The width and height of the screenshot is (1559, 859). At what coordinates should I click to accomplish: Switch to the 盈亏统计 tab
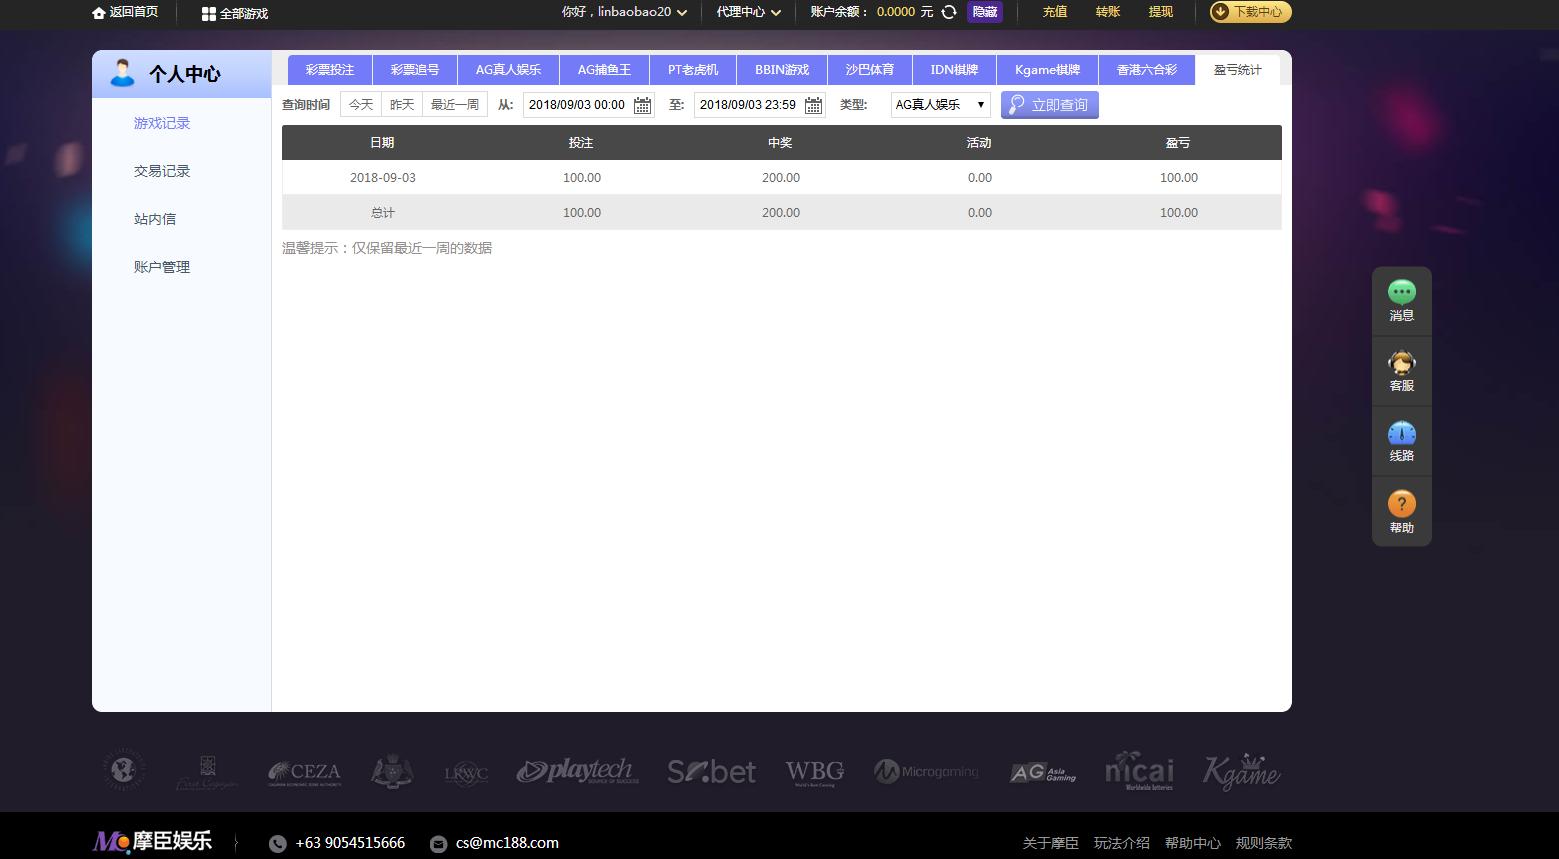click(x=1238, y=70)
